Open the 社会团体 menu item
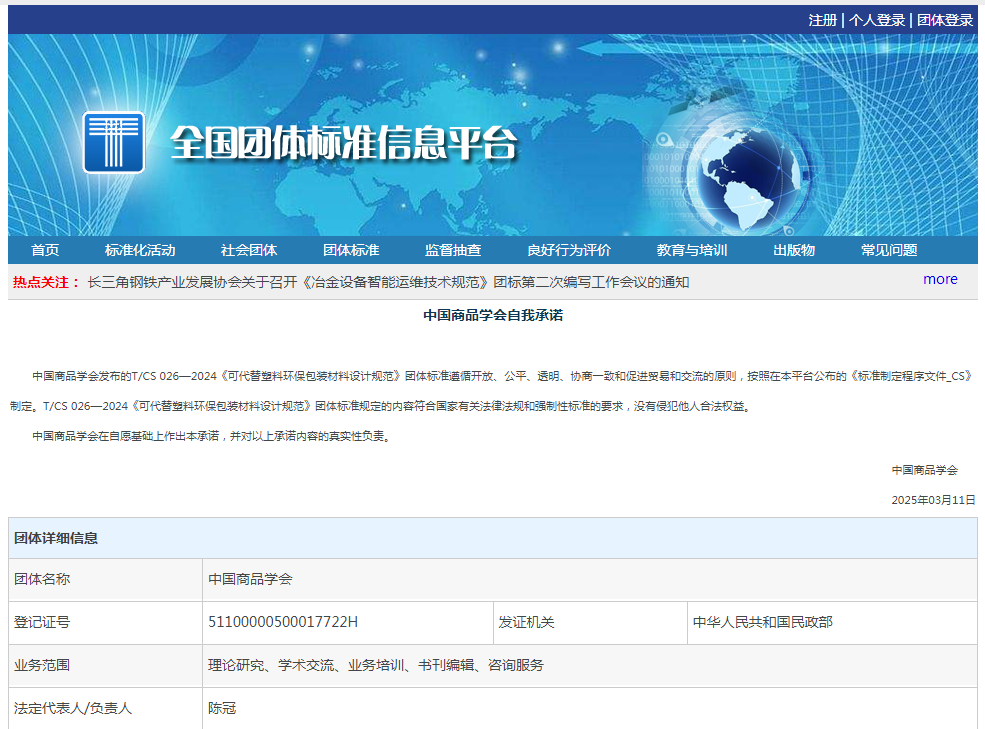 pos(249,250)
